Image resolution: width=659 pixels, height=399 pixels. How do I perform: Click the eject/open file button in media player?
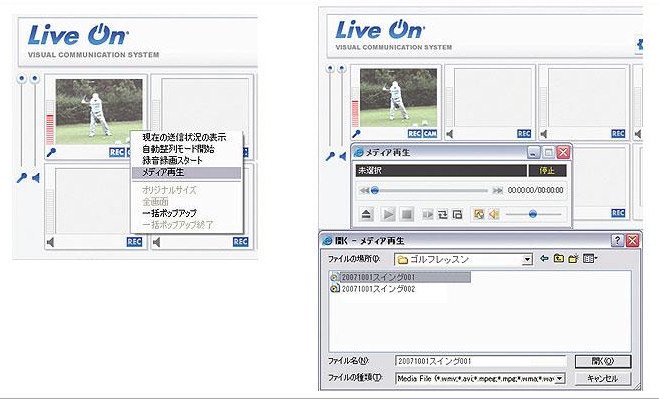367,214
